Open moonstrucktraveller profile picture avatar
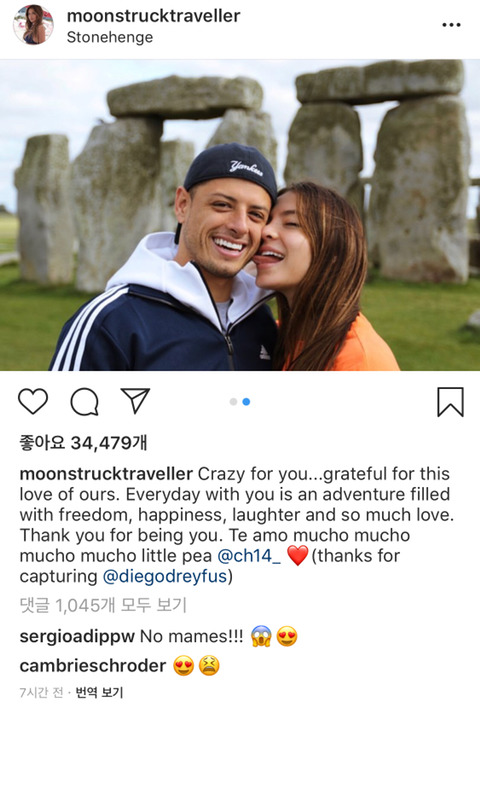The height and width of the screenshot is (794, 480). click(x=33, y=25)
